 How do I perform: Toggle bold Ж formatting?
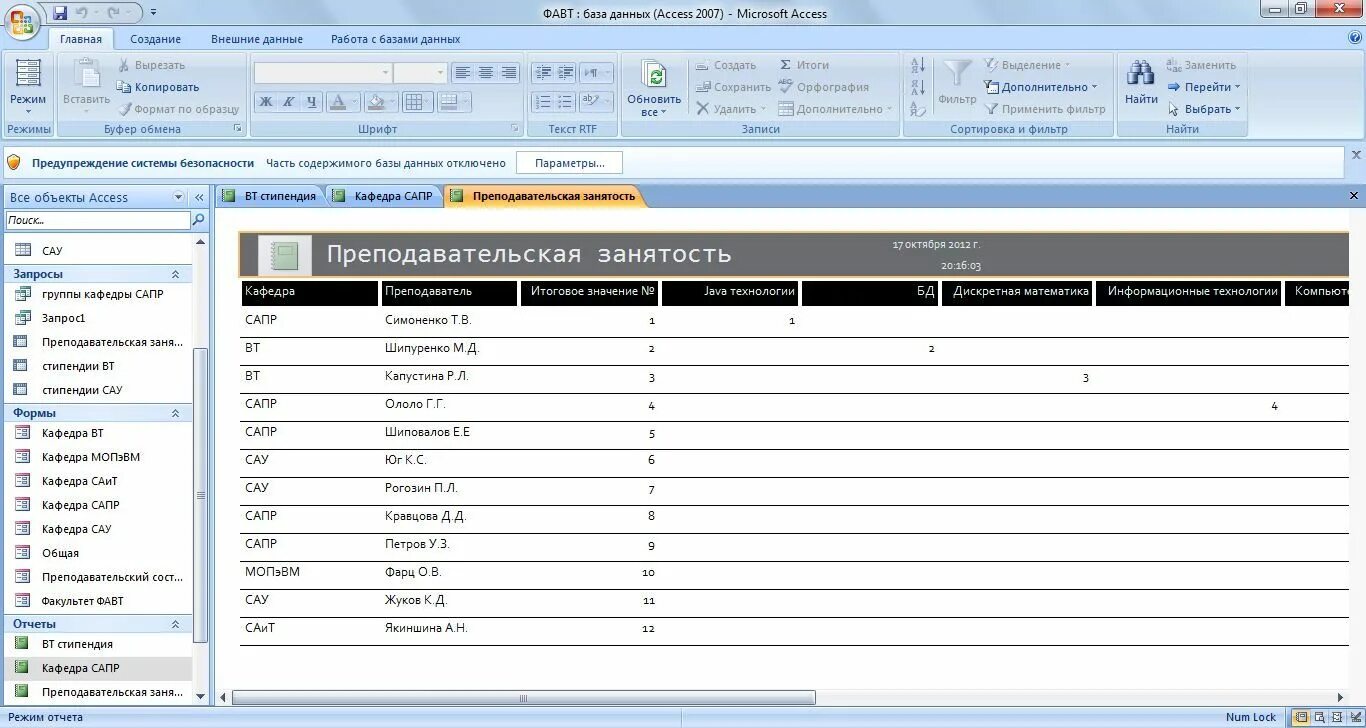pos(265,101)
